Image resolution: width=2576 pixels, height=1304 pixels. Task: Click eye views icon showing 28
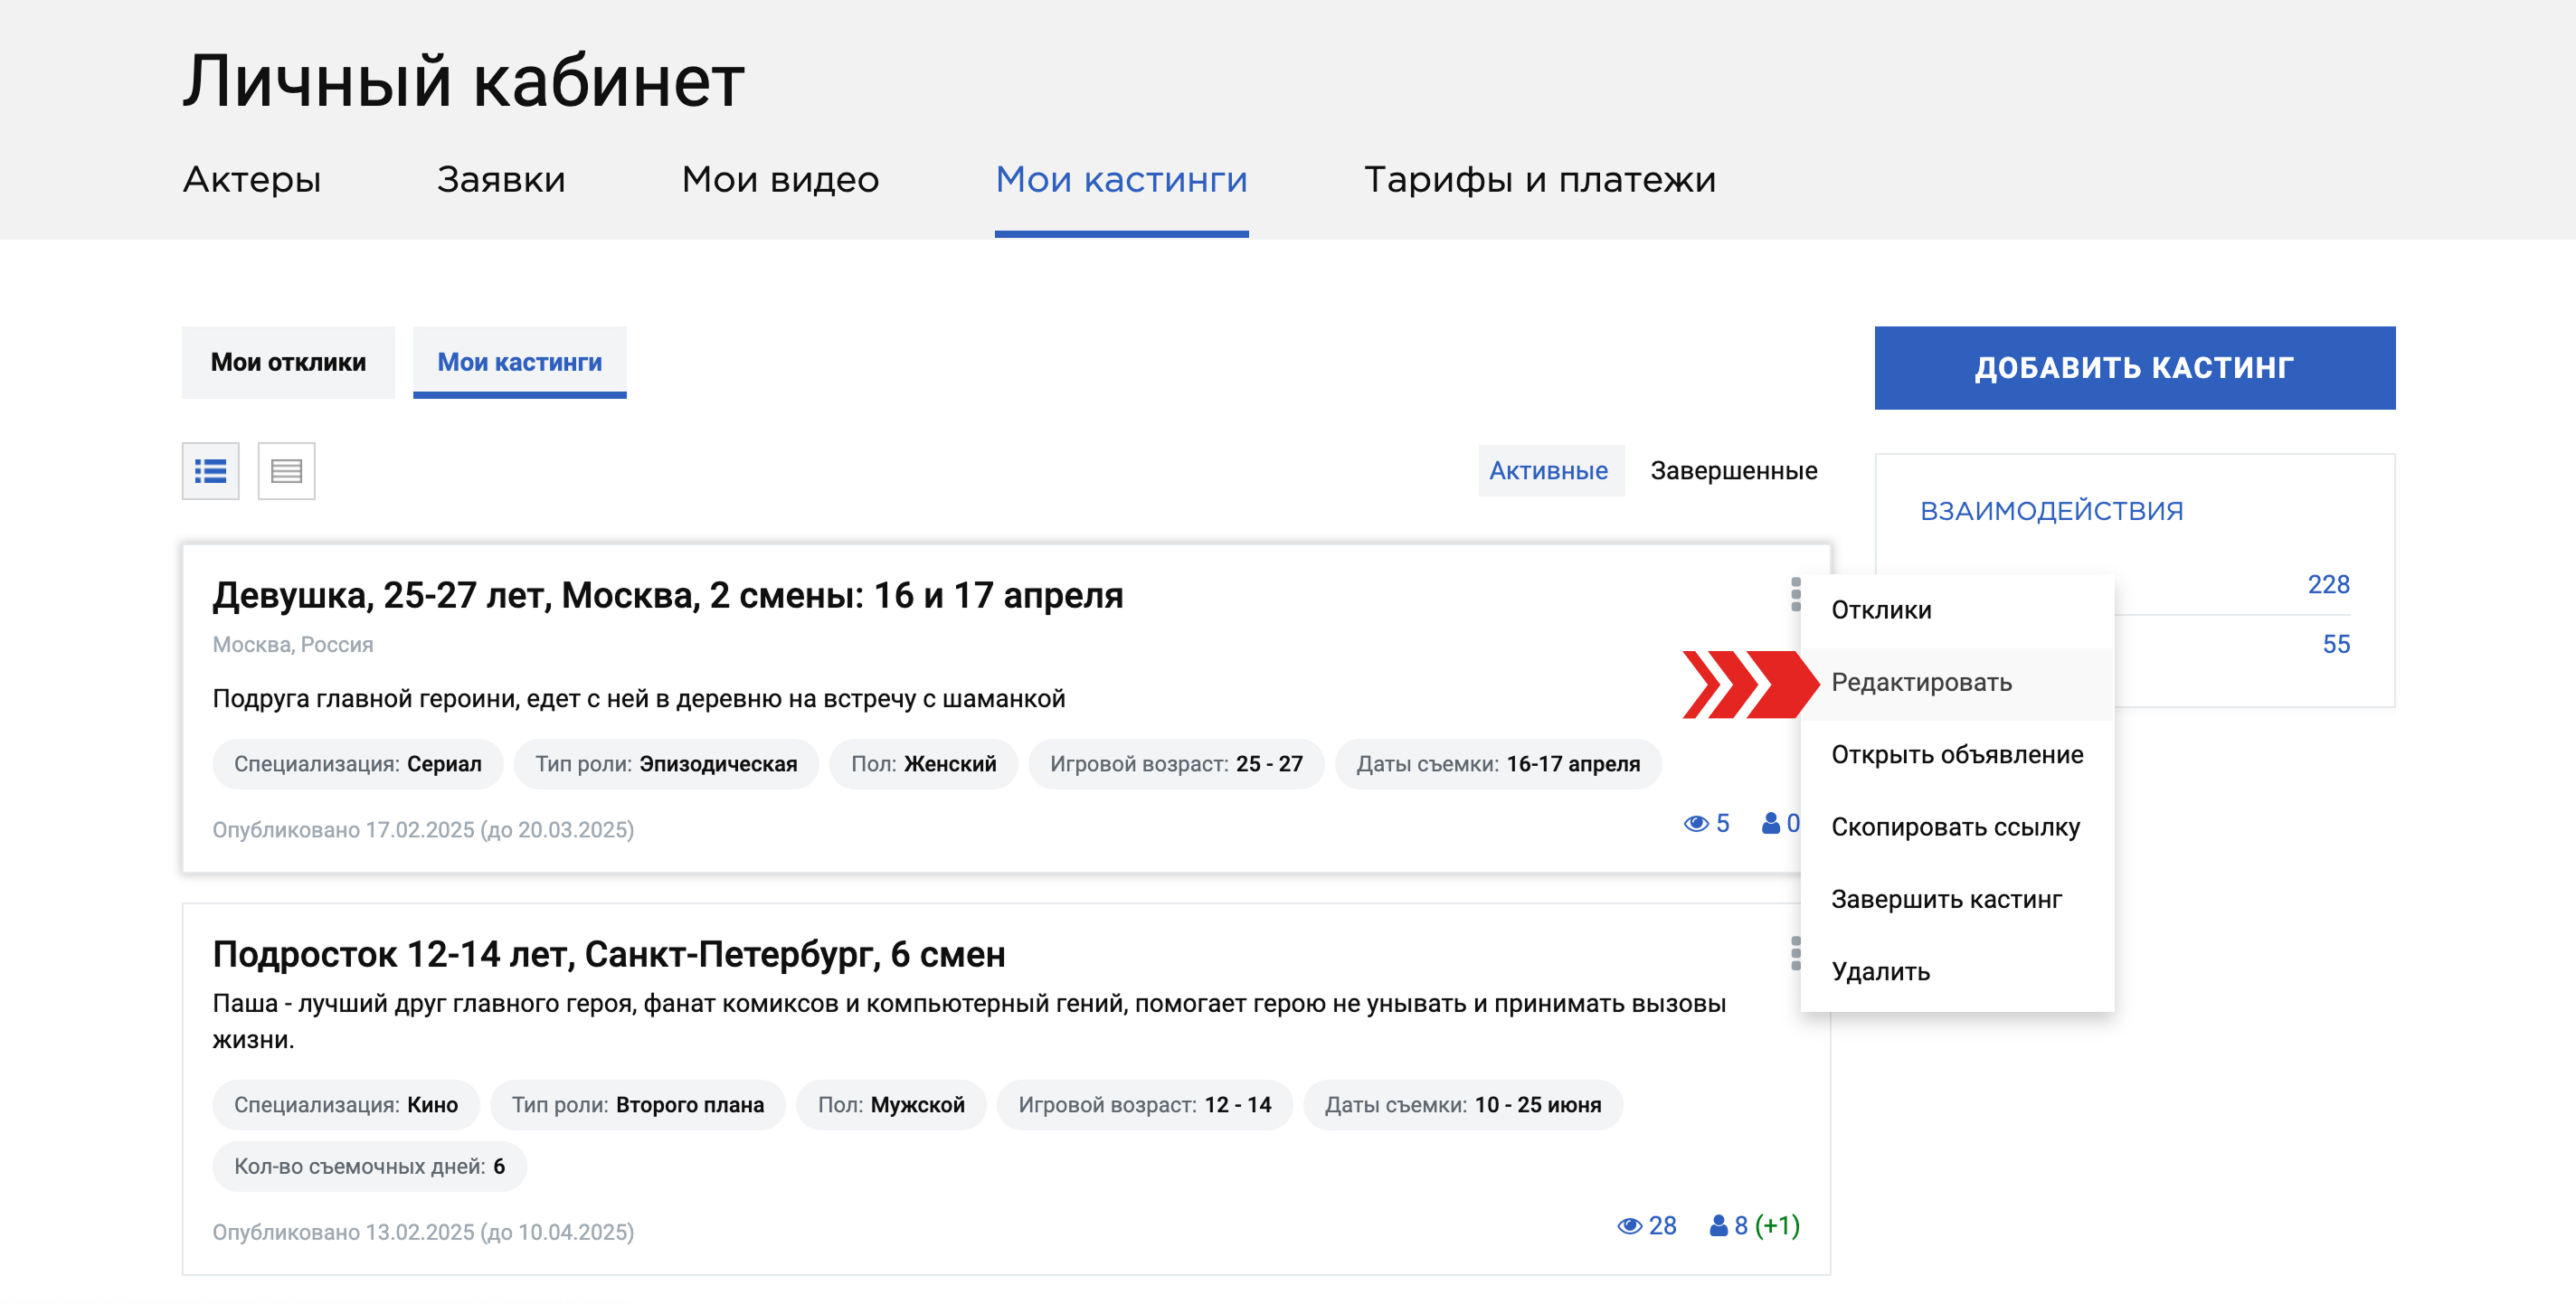click(1629, 1226)
